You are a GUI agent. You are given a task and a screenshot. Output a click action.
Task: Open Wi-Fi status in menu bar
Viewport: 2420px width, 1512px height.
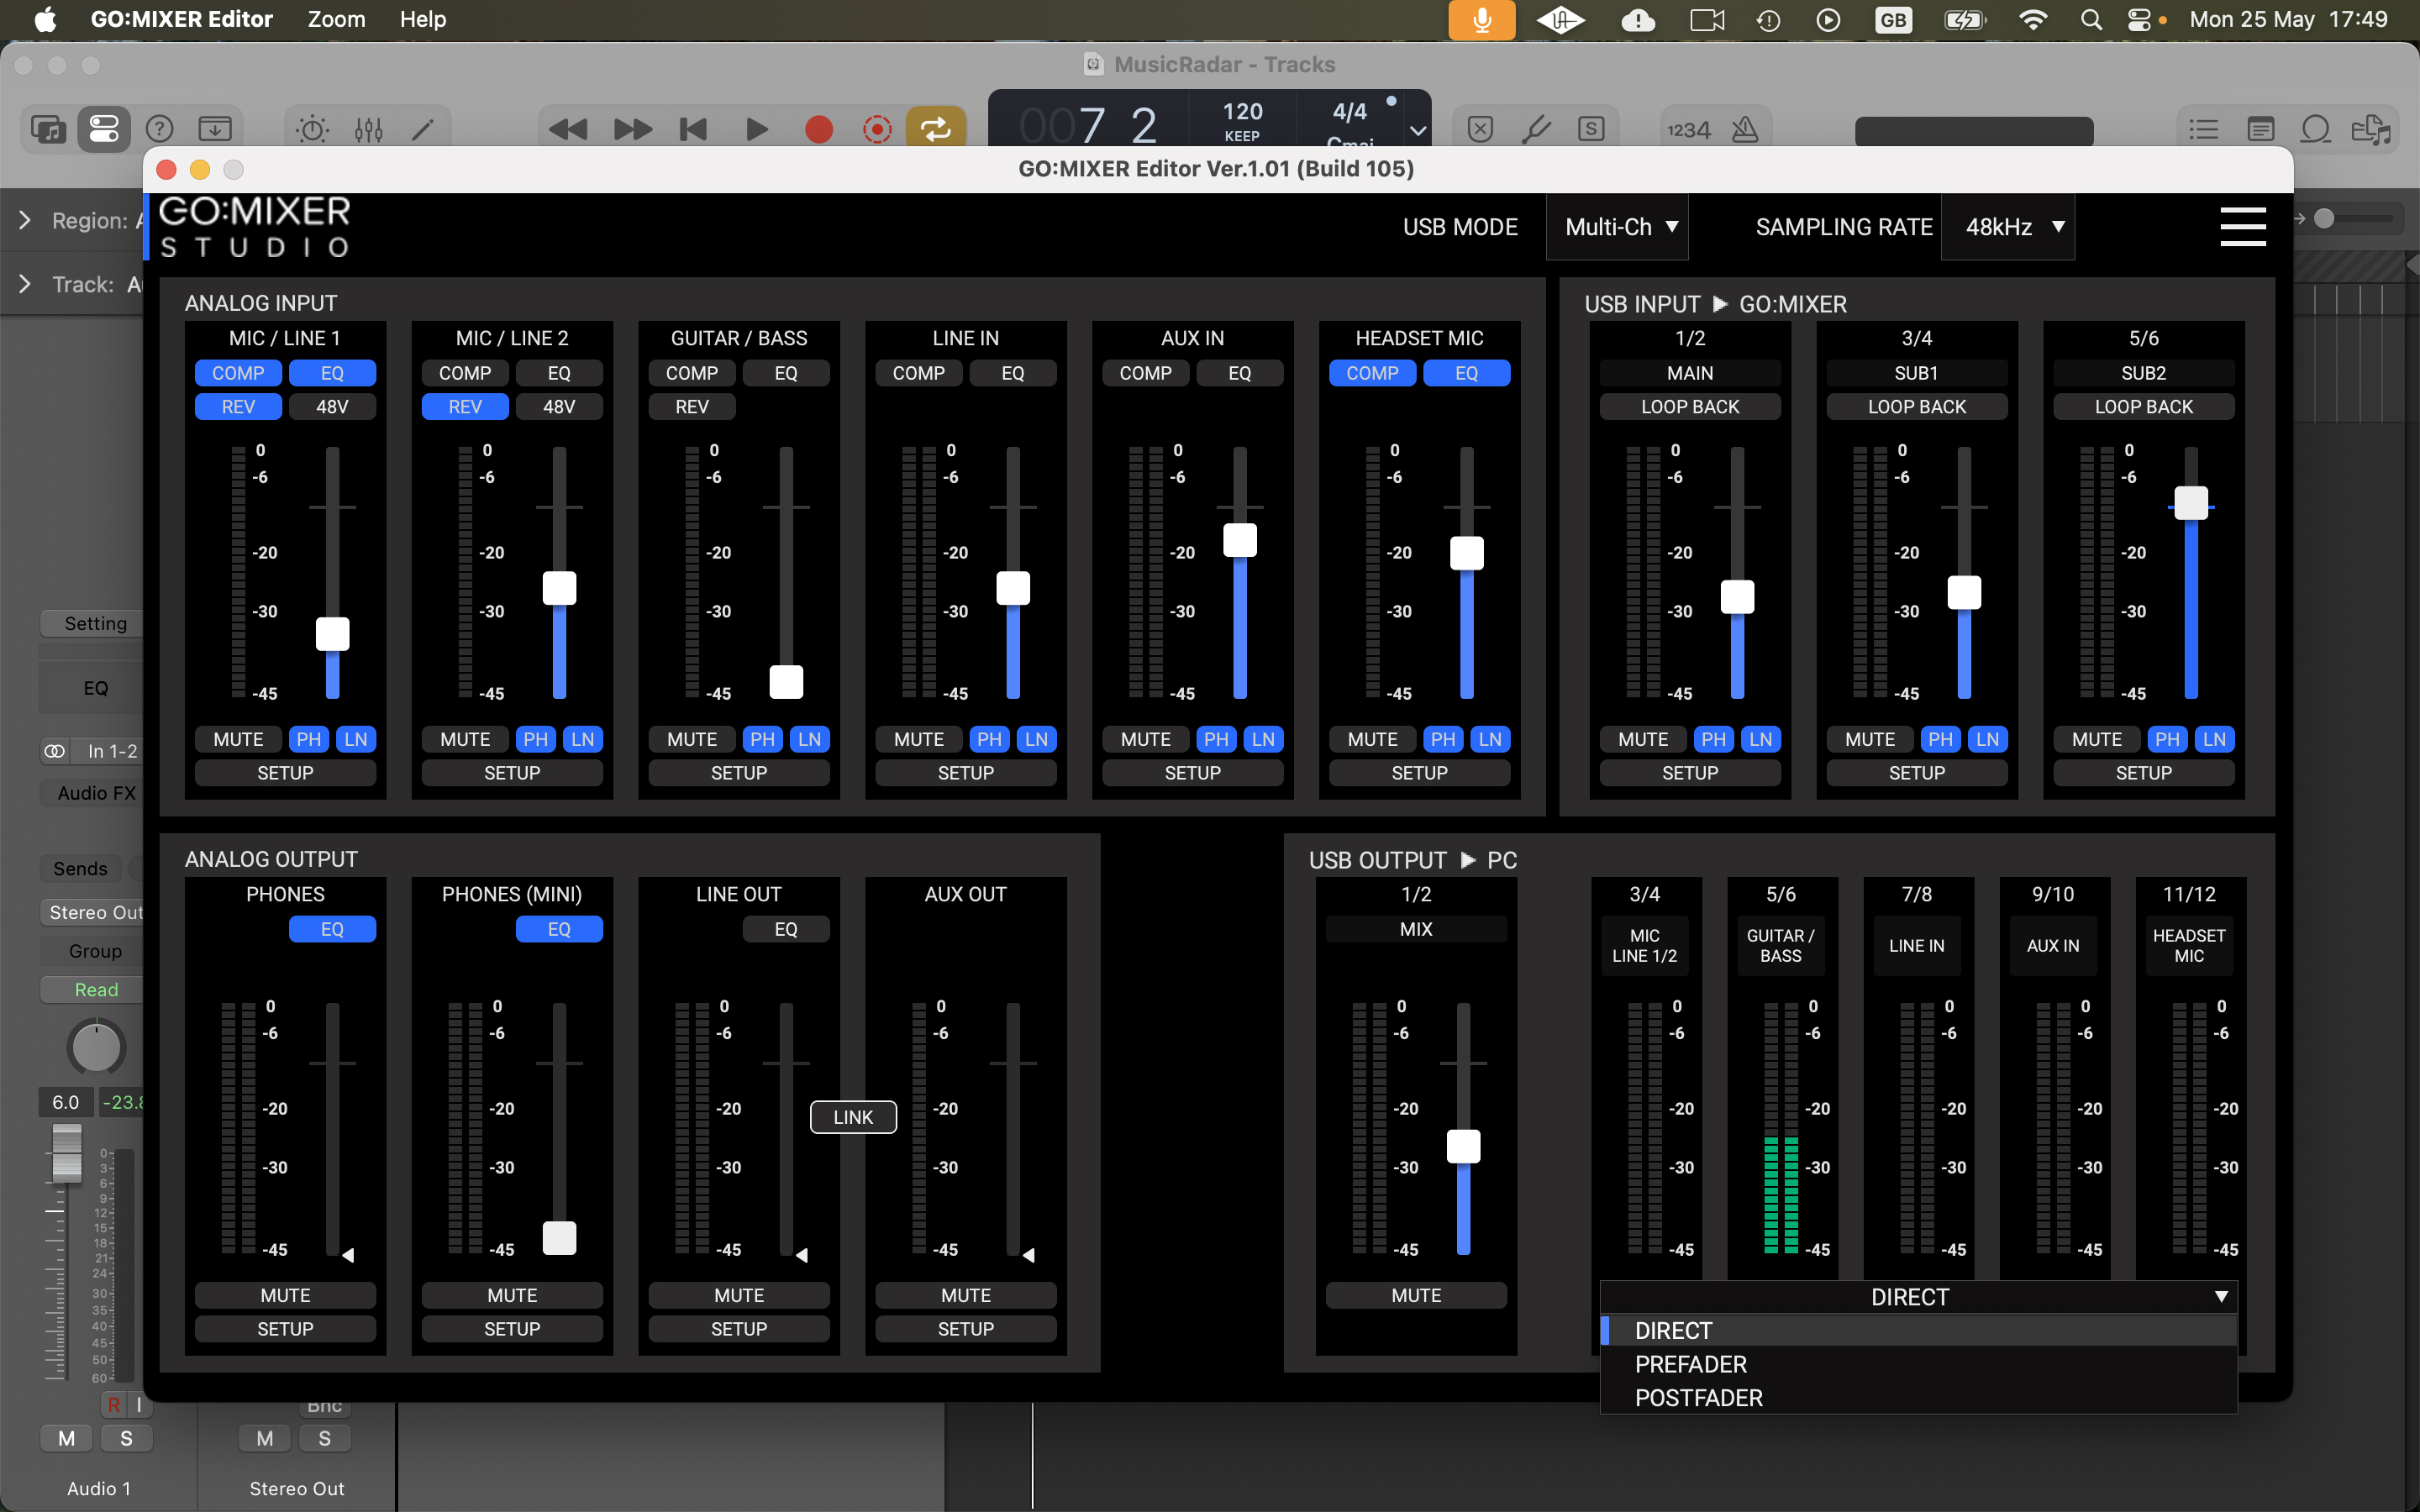coord(2033,20)
